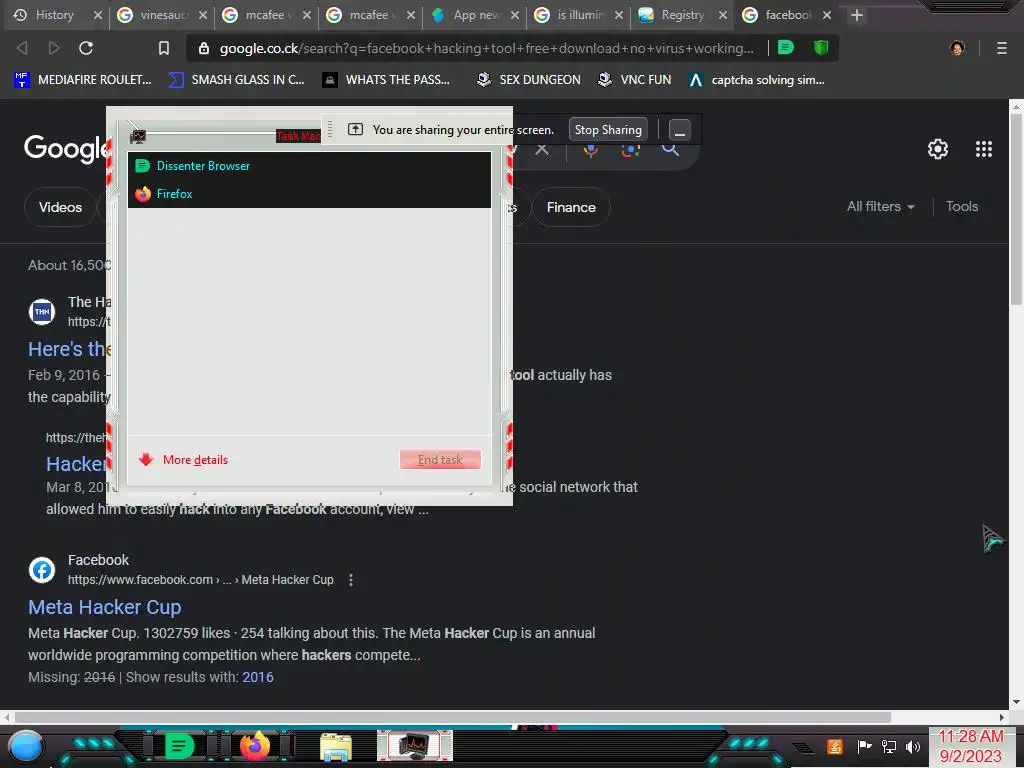Open the VNC FUN bookmark
The height and width of the screenshot is (768, 1024).
pos(634,80)
